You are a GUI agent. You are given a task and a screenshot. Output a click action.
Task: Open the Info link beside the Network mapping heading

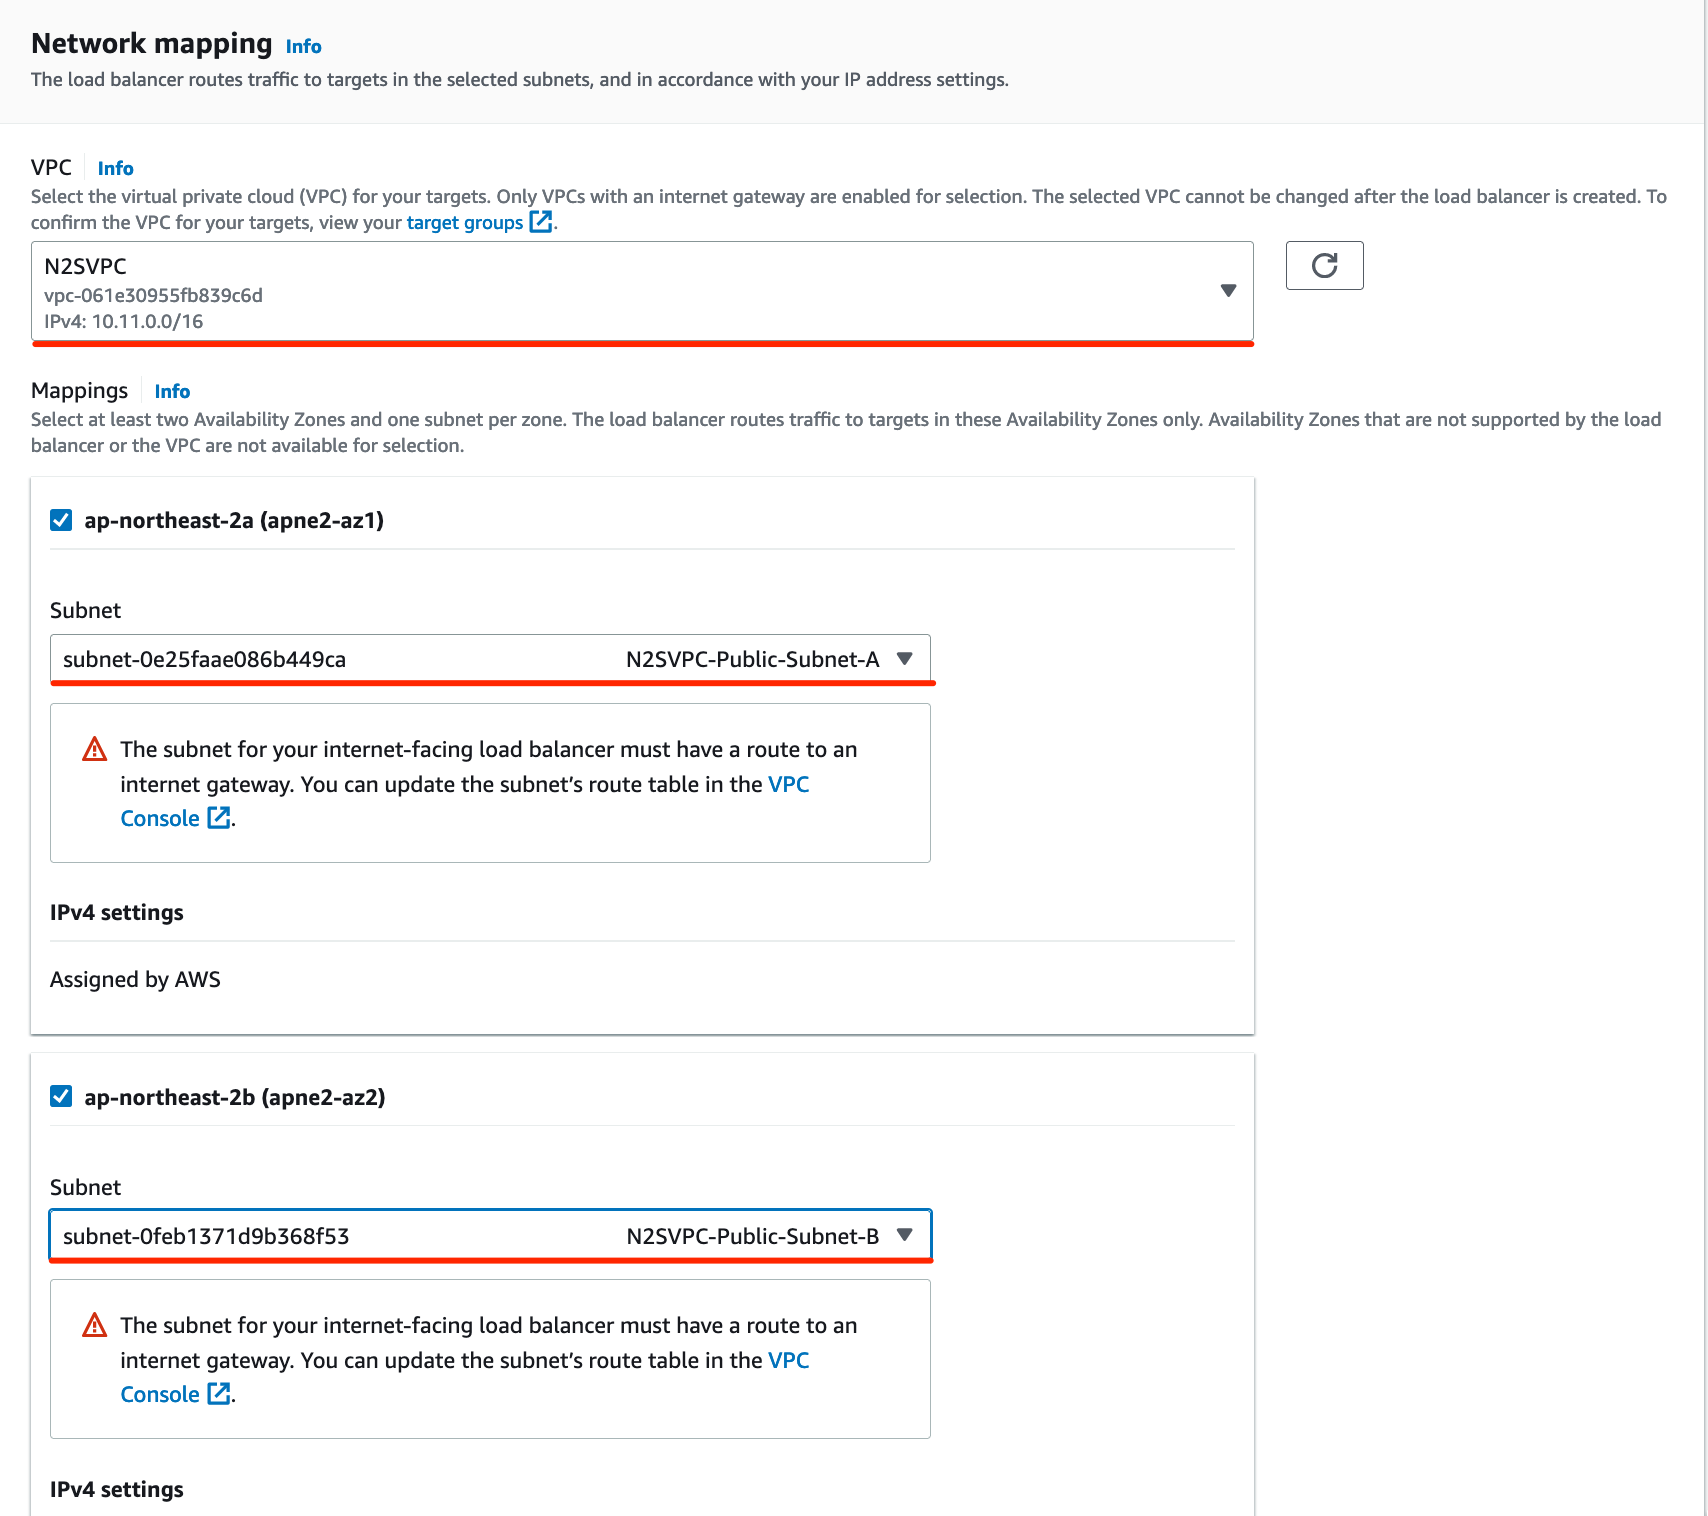click(303, 46)
